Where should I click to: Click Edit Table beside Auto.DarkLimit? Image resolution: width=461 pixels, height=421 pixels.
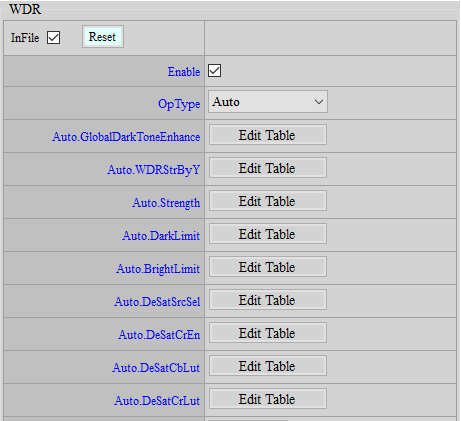pos(268,234)
